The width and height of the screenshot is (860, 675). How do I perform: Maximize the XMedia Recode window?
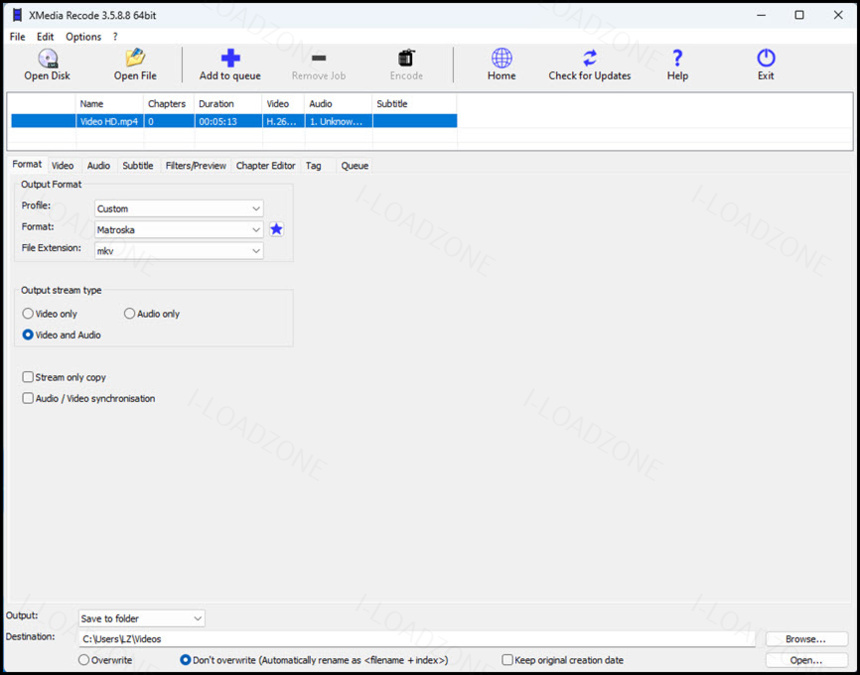pos(799,15)
